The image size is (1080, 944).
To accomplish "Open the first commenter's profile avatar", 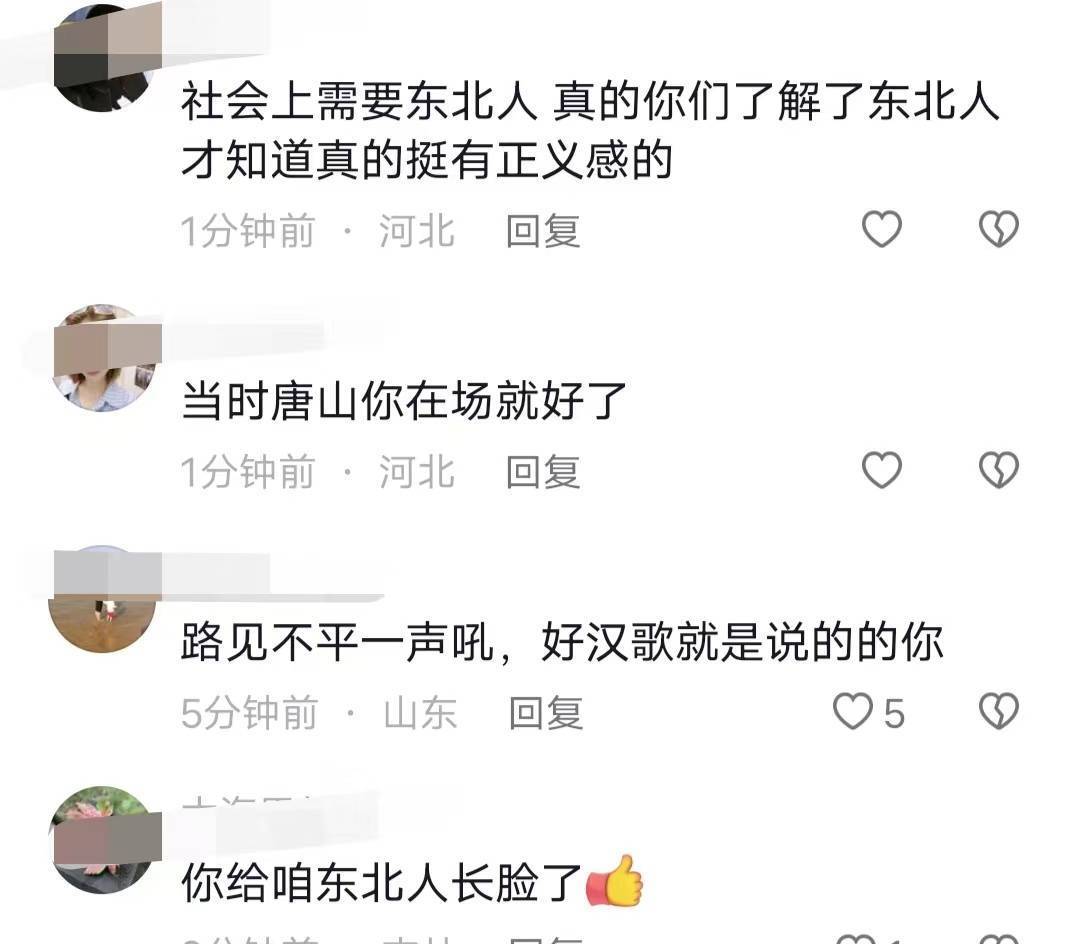I will point(105,58).
